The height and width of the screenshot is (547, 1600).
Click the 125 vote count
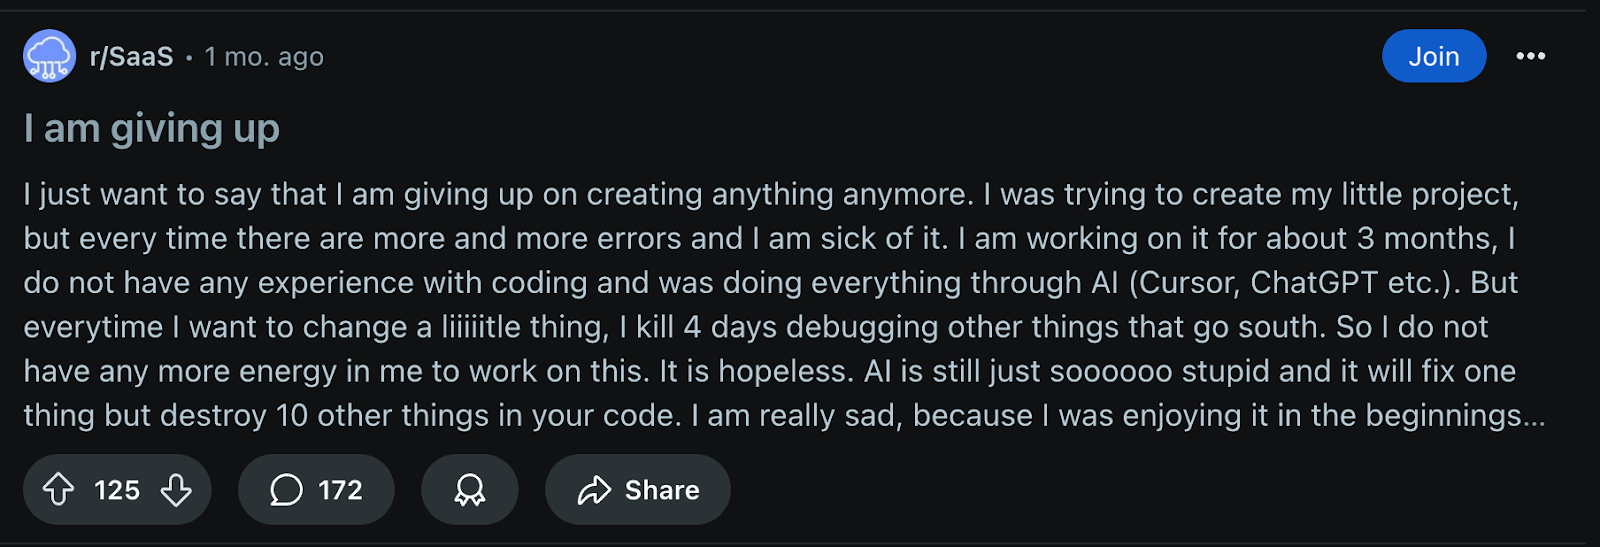[x=117, y=490]
